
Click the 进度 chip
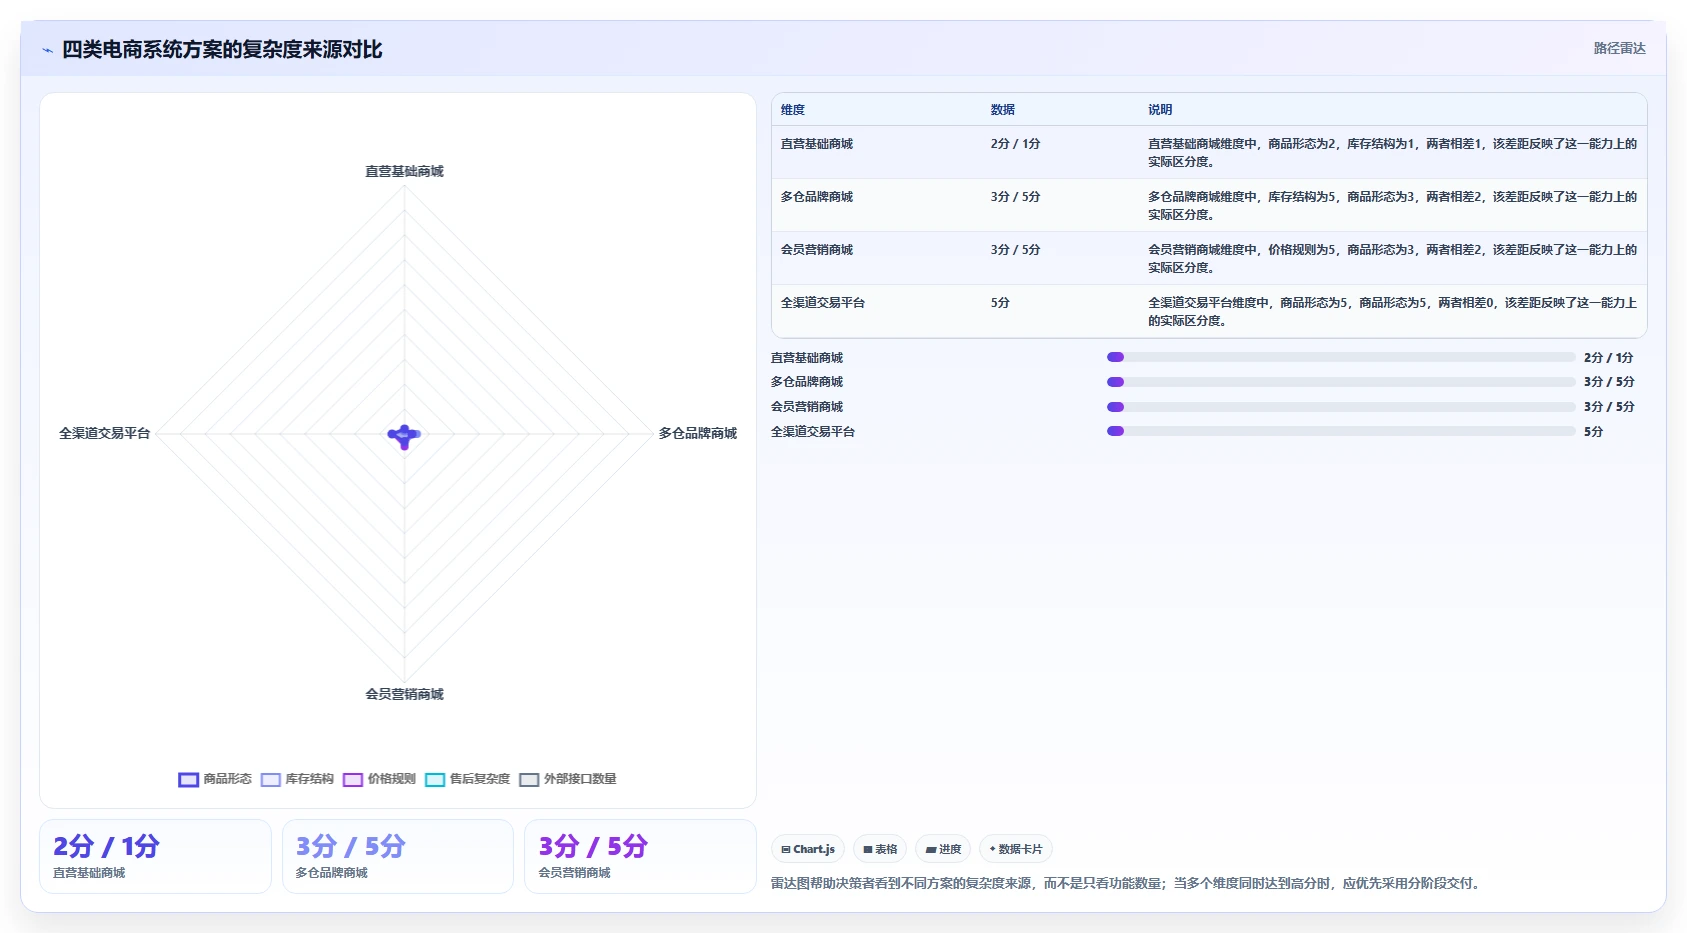tap(943, 849)
